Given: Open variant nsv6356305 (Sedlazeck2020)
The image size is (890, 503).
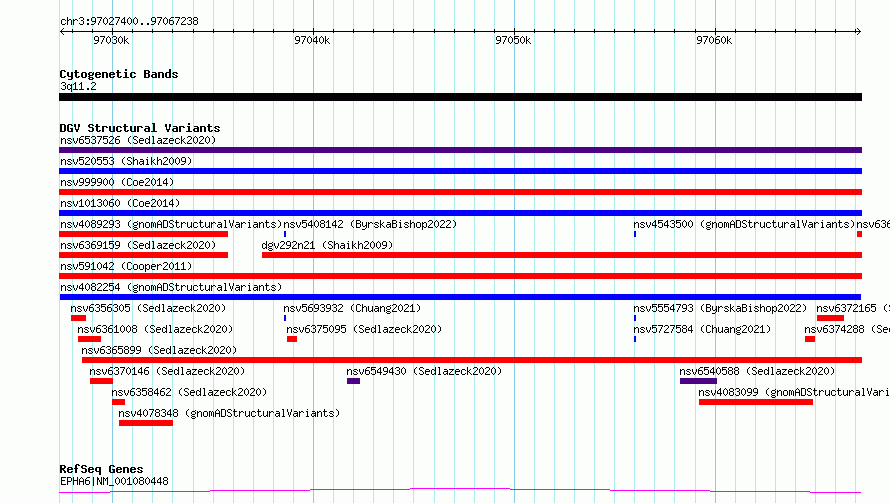Looking at the screenshot, I should [148, 308].
